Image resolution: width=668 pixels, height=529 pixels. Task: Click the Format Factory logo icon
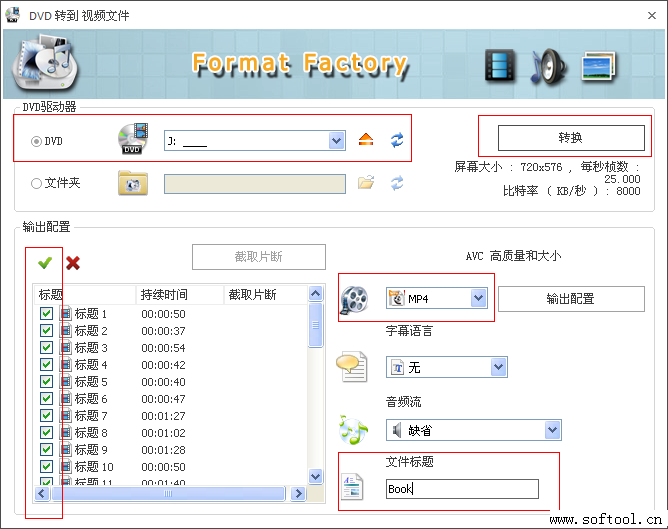[45, 64]
